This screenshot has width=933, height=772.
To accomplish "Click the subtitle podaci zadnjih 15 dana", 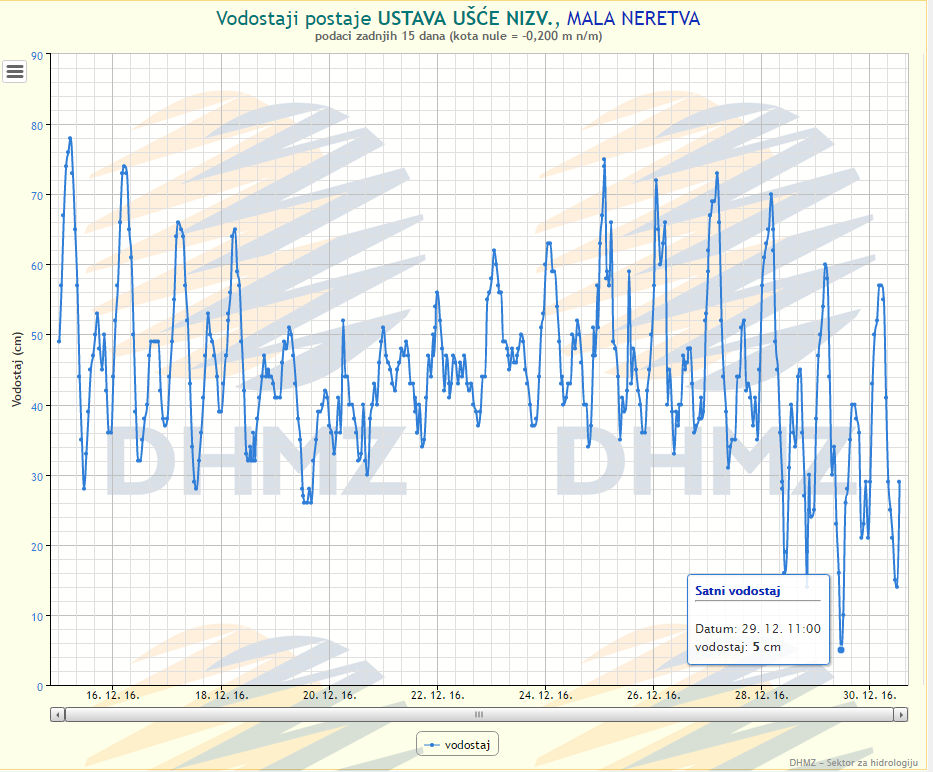I will click(x=457, y=37).
